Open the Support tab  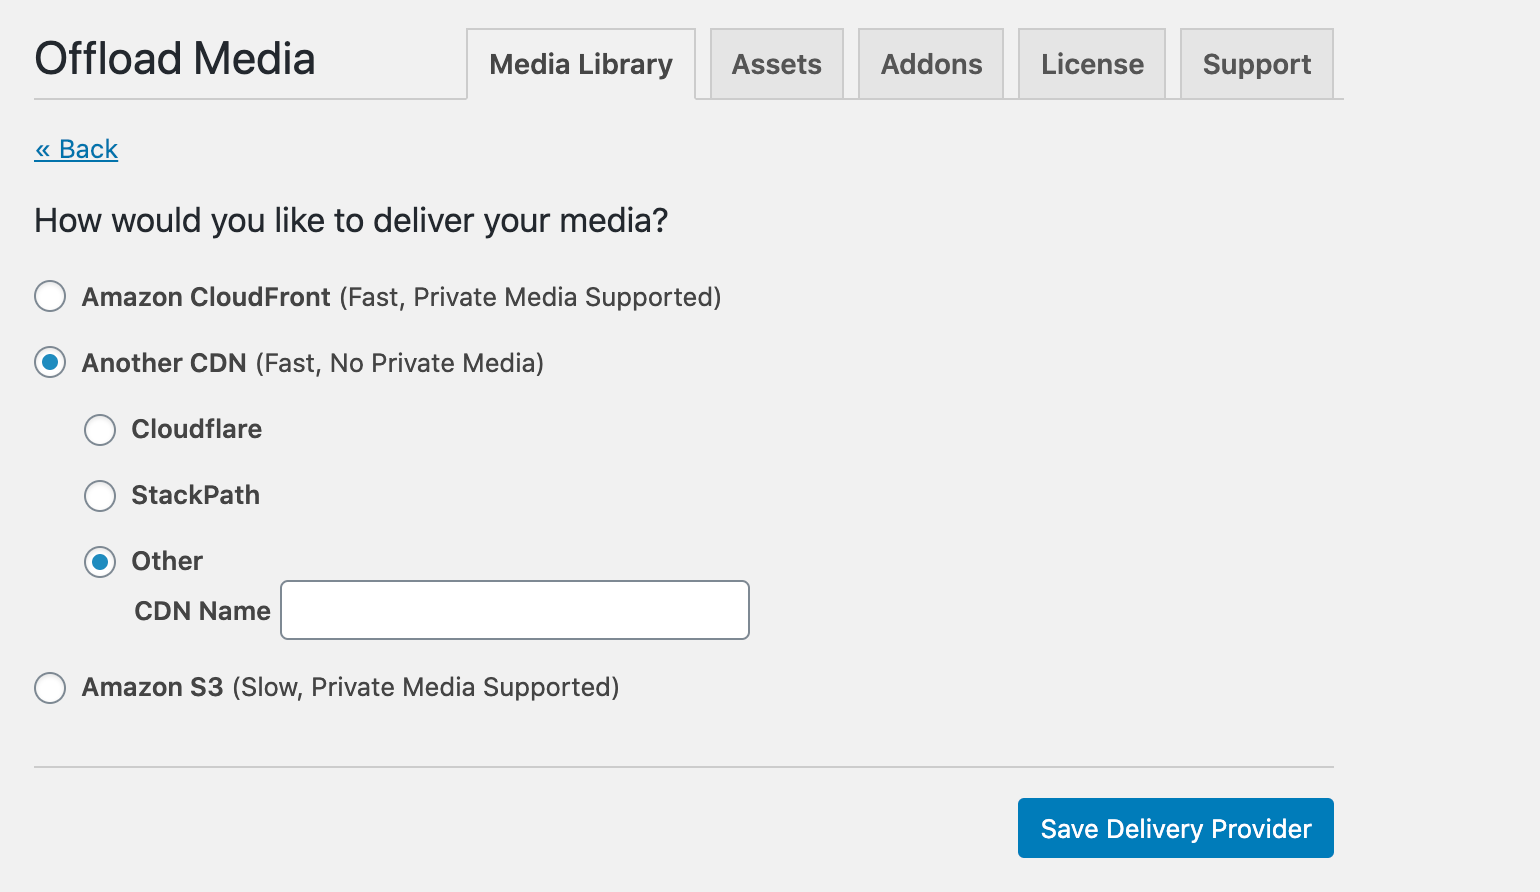[x=1257, y=64]
